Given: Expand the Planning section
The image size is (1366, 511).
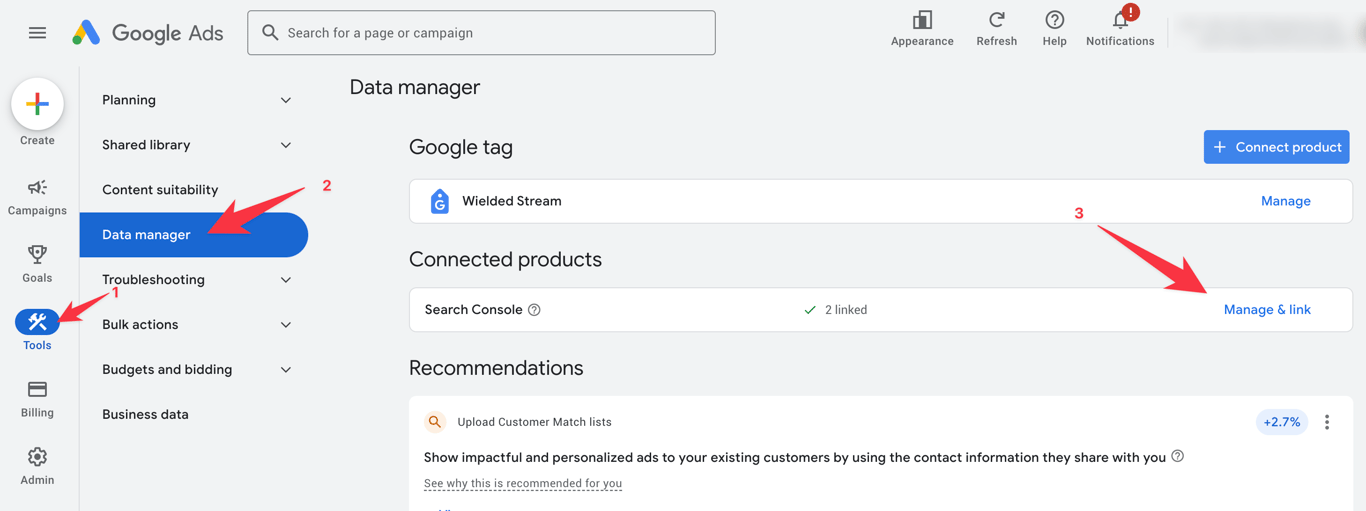Looking at the screenshot, I should point(286,100).
